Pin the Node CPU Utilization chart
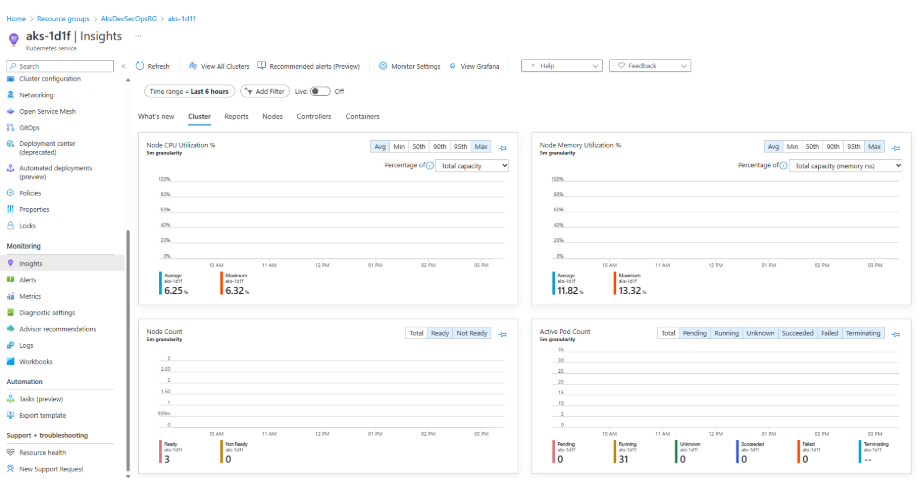Viewport: 922px width, 486px height. (x=503, y=148)
